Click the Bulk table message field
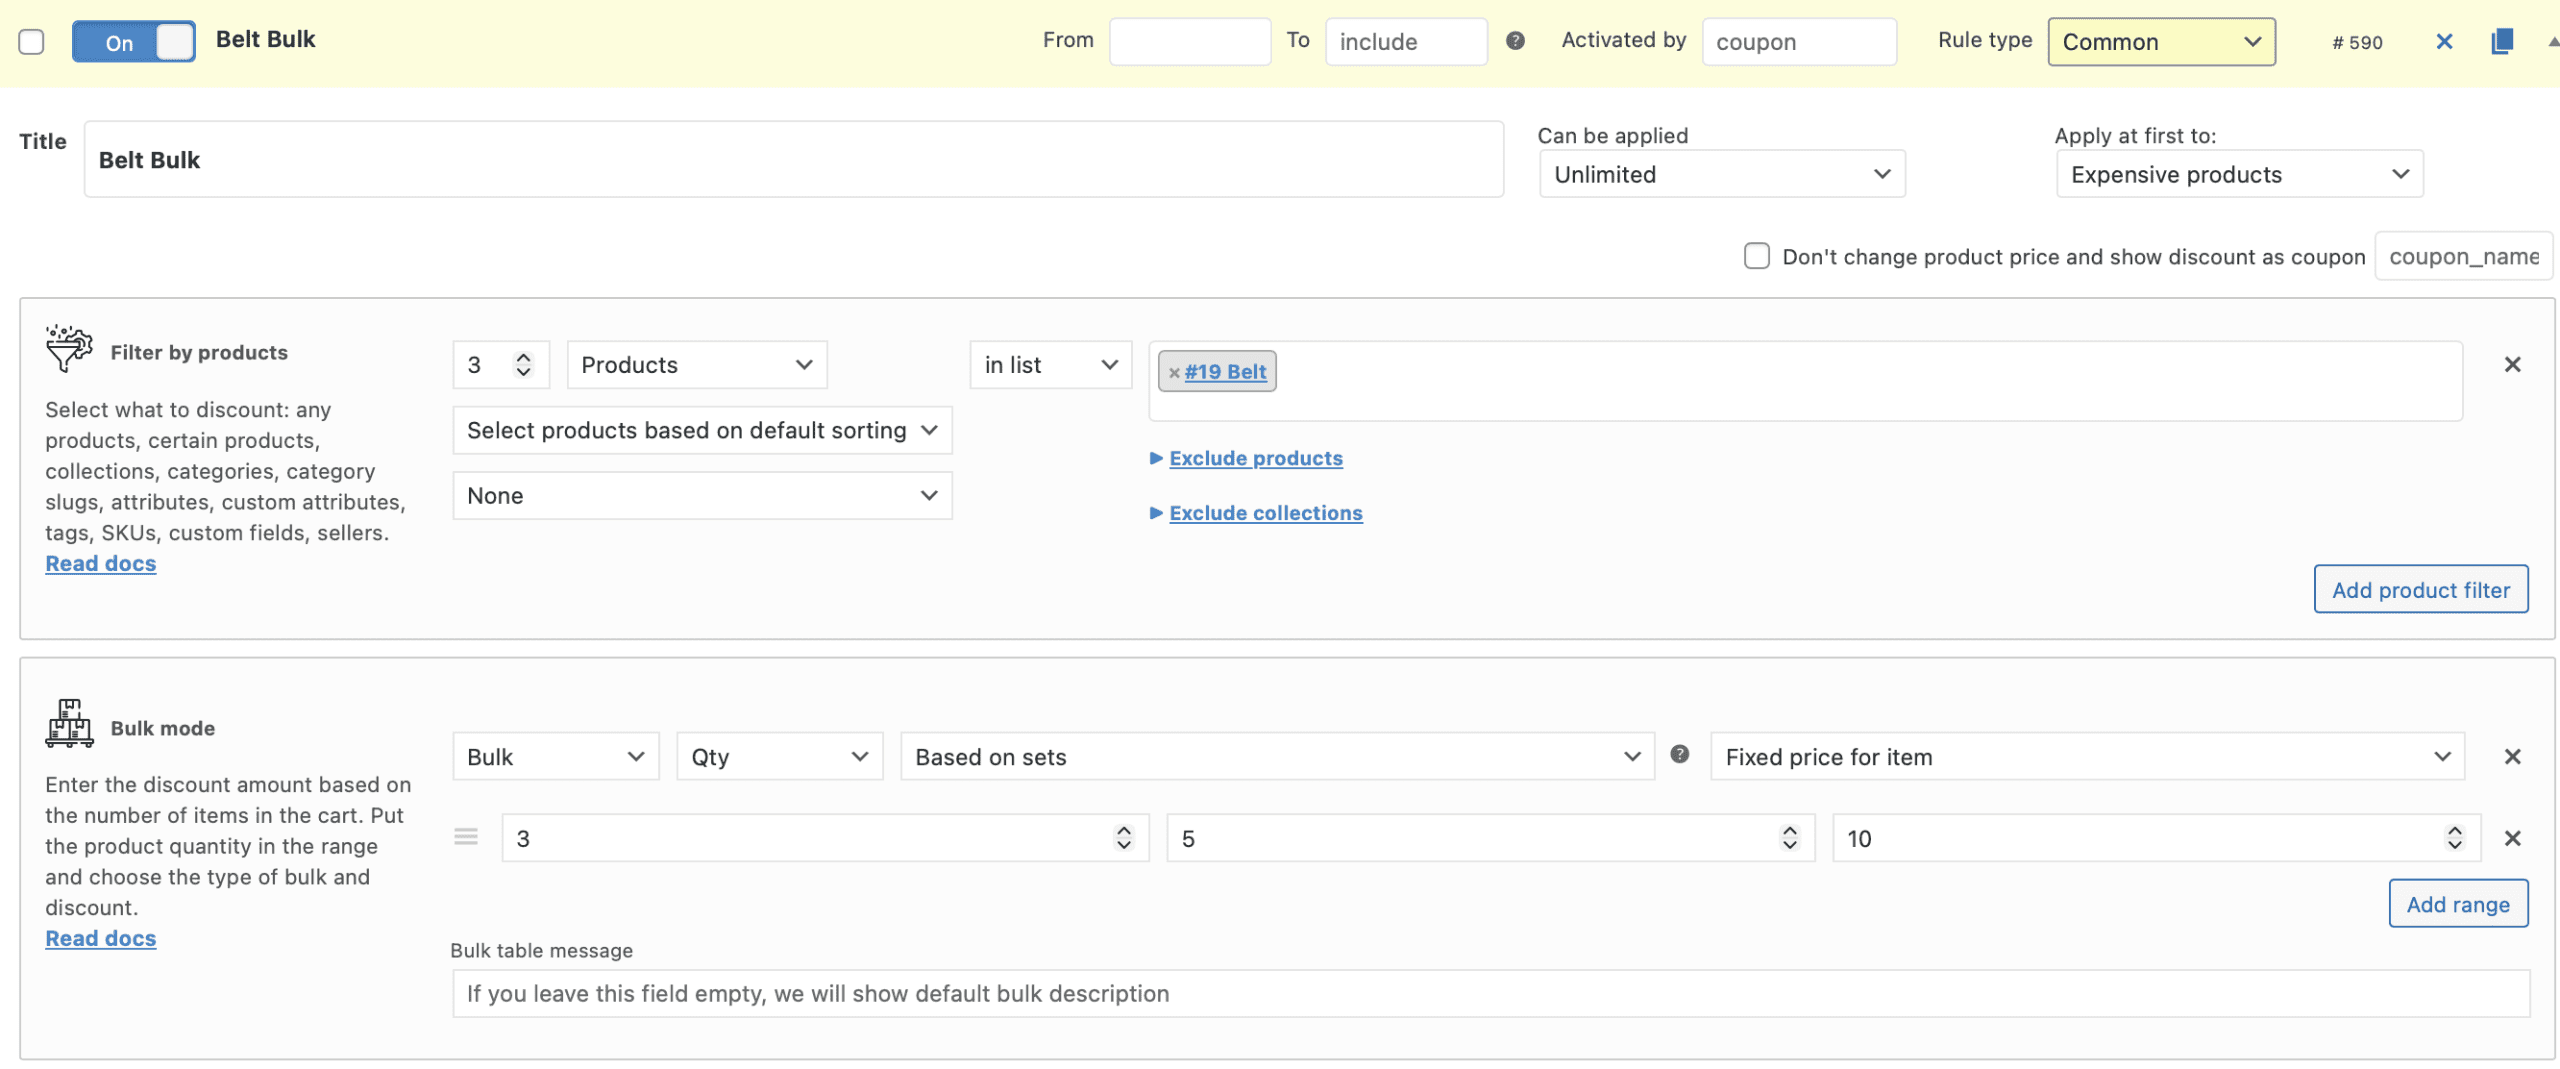 click(1490, 993)
